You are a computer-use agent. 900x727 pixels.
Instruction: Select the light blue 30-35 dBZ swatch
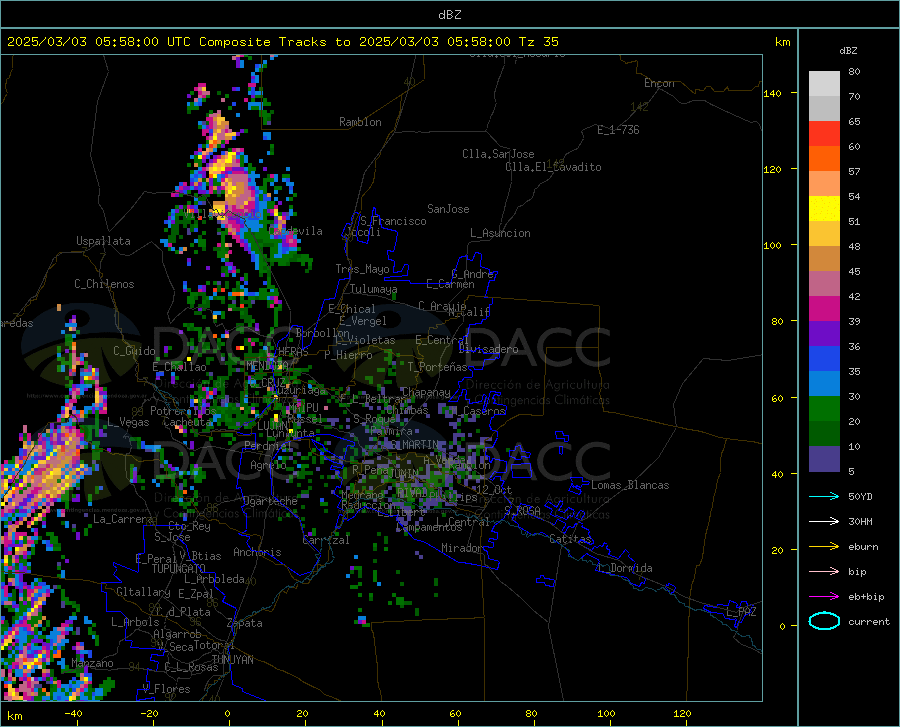coord(824,384)
